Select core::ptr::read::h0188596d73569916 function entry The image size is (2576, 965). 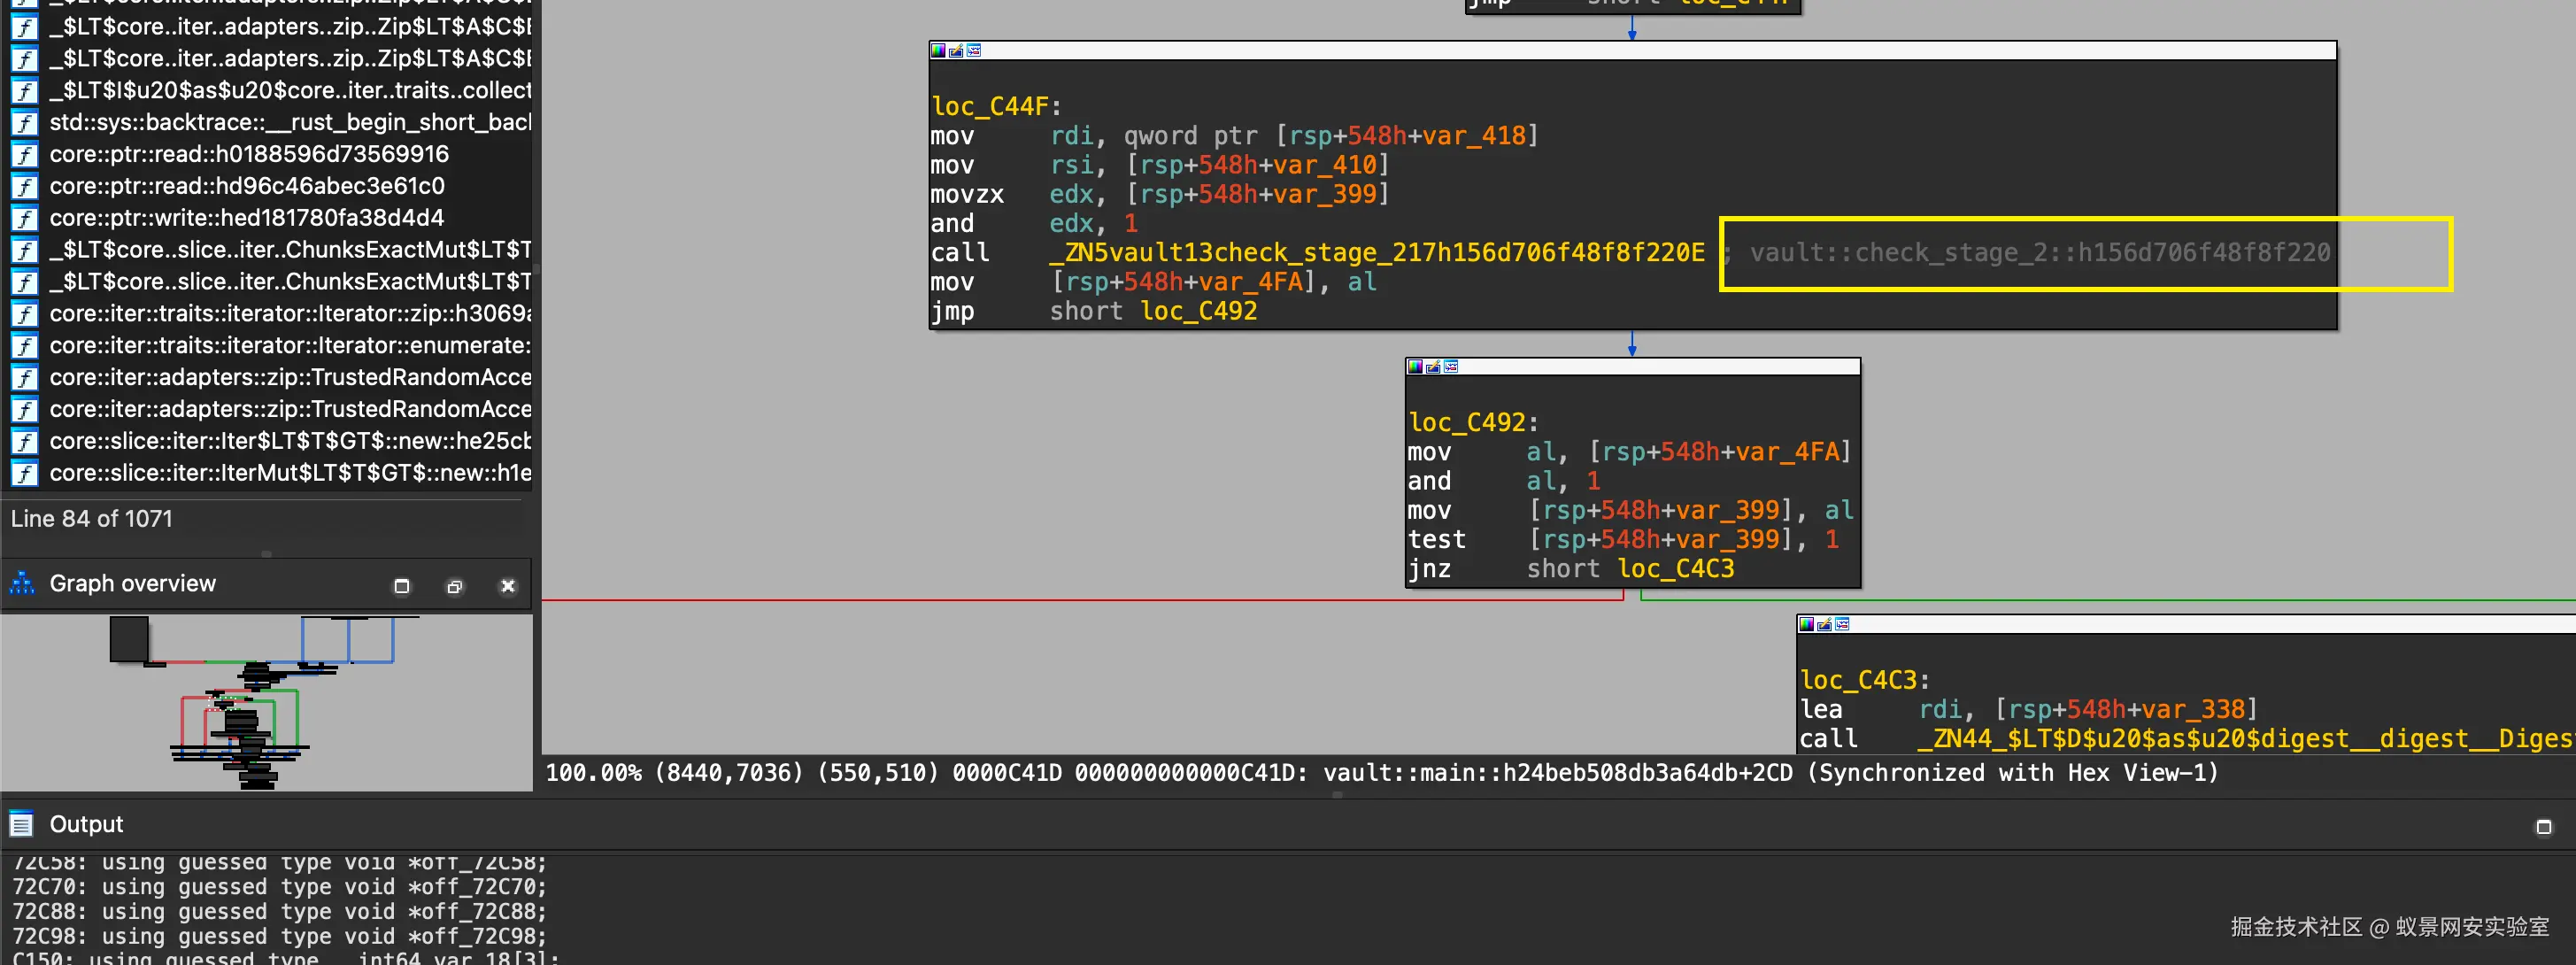(x=248, y=154)
